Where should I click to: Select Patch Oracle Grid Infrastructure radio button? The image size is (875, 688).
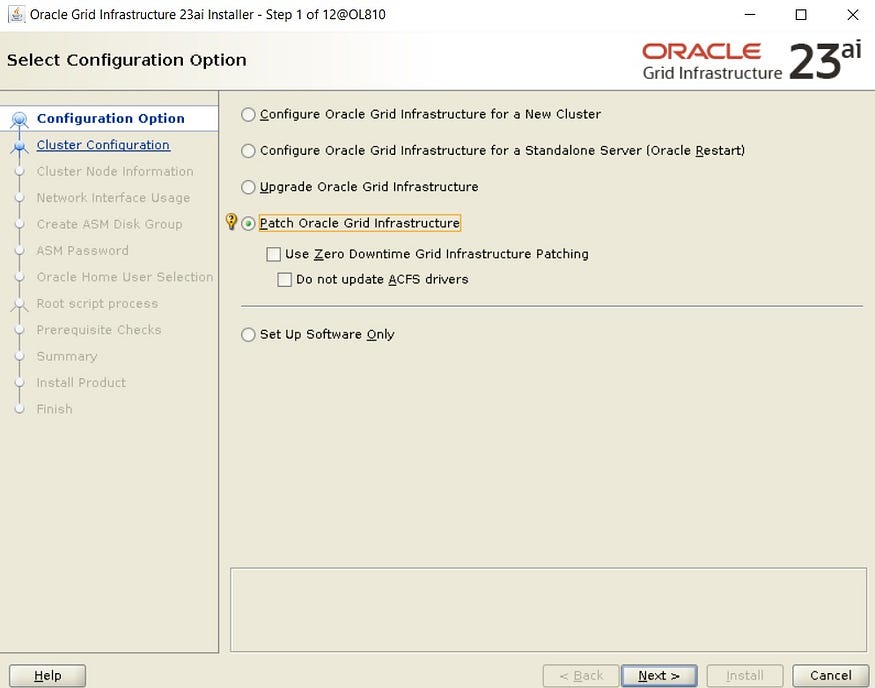point(248,223)
